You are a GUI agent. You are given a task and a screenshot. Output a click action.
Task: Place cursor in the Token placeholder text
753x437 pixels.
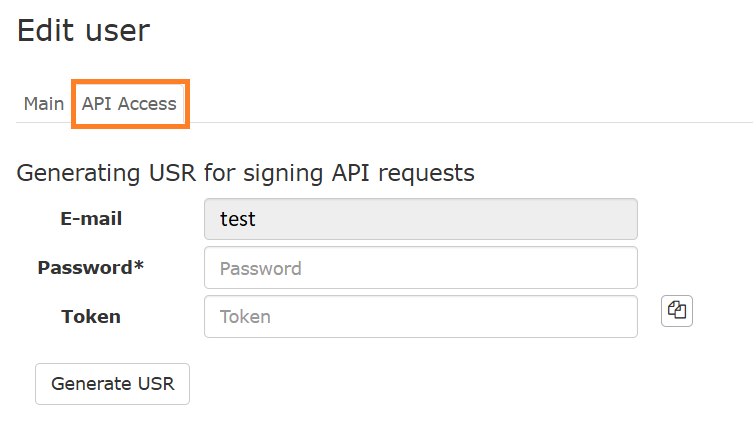click(x=245, y=316)
